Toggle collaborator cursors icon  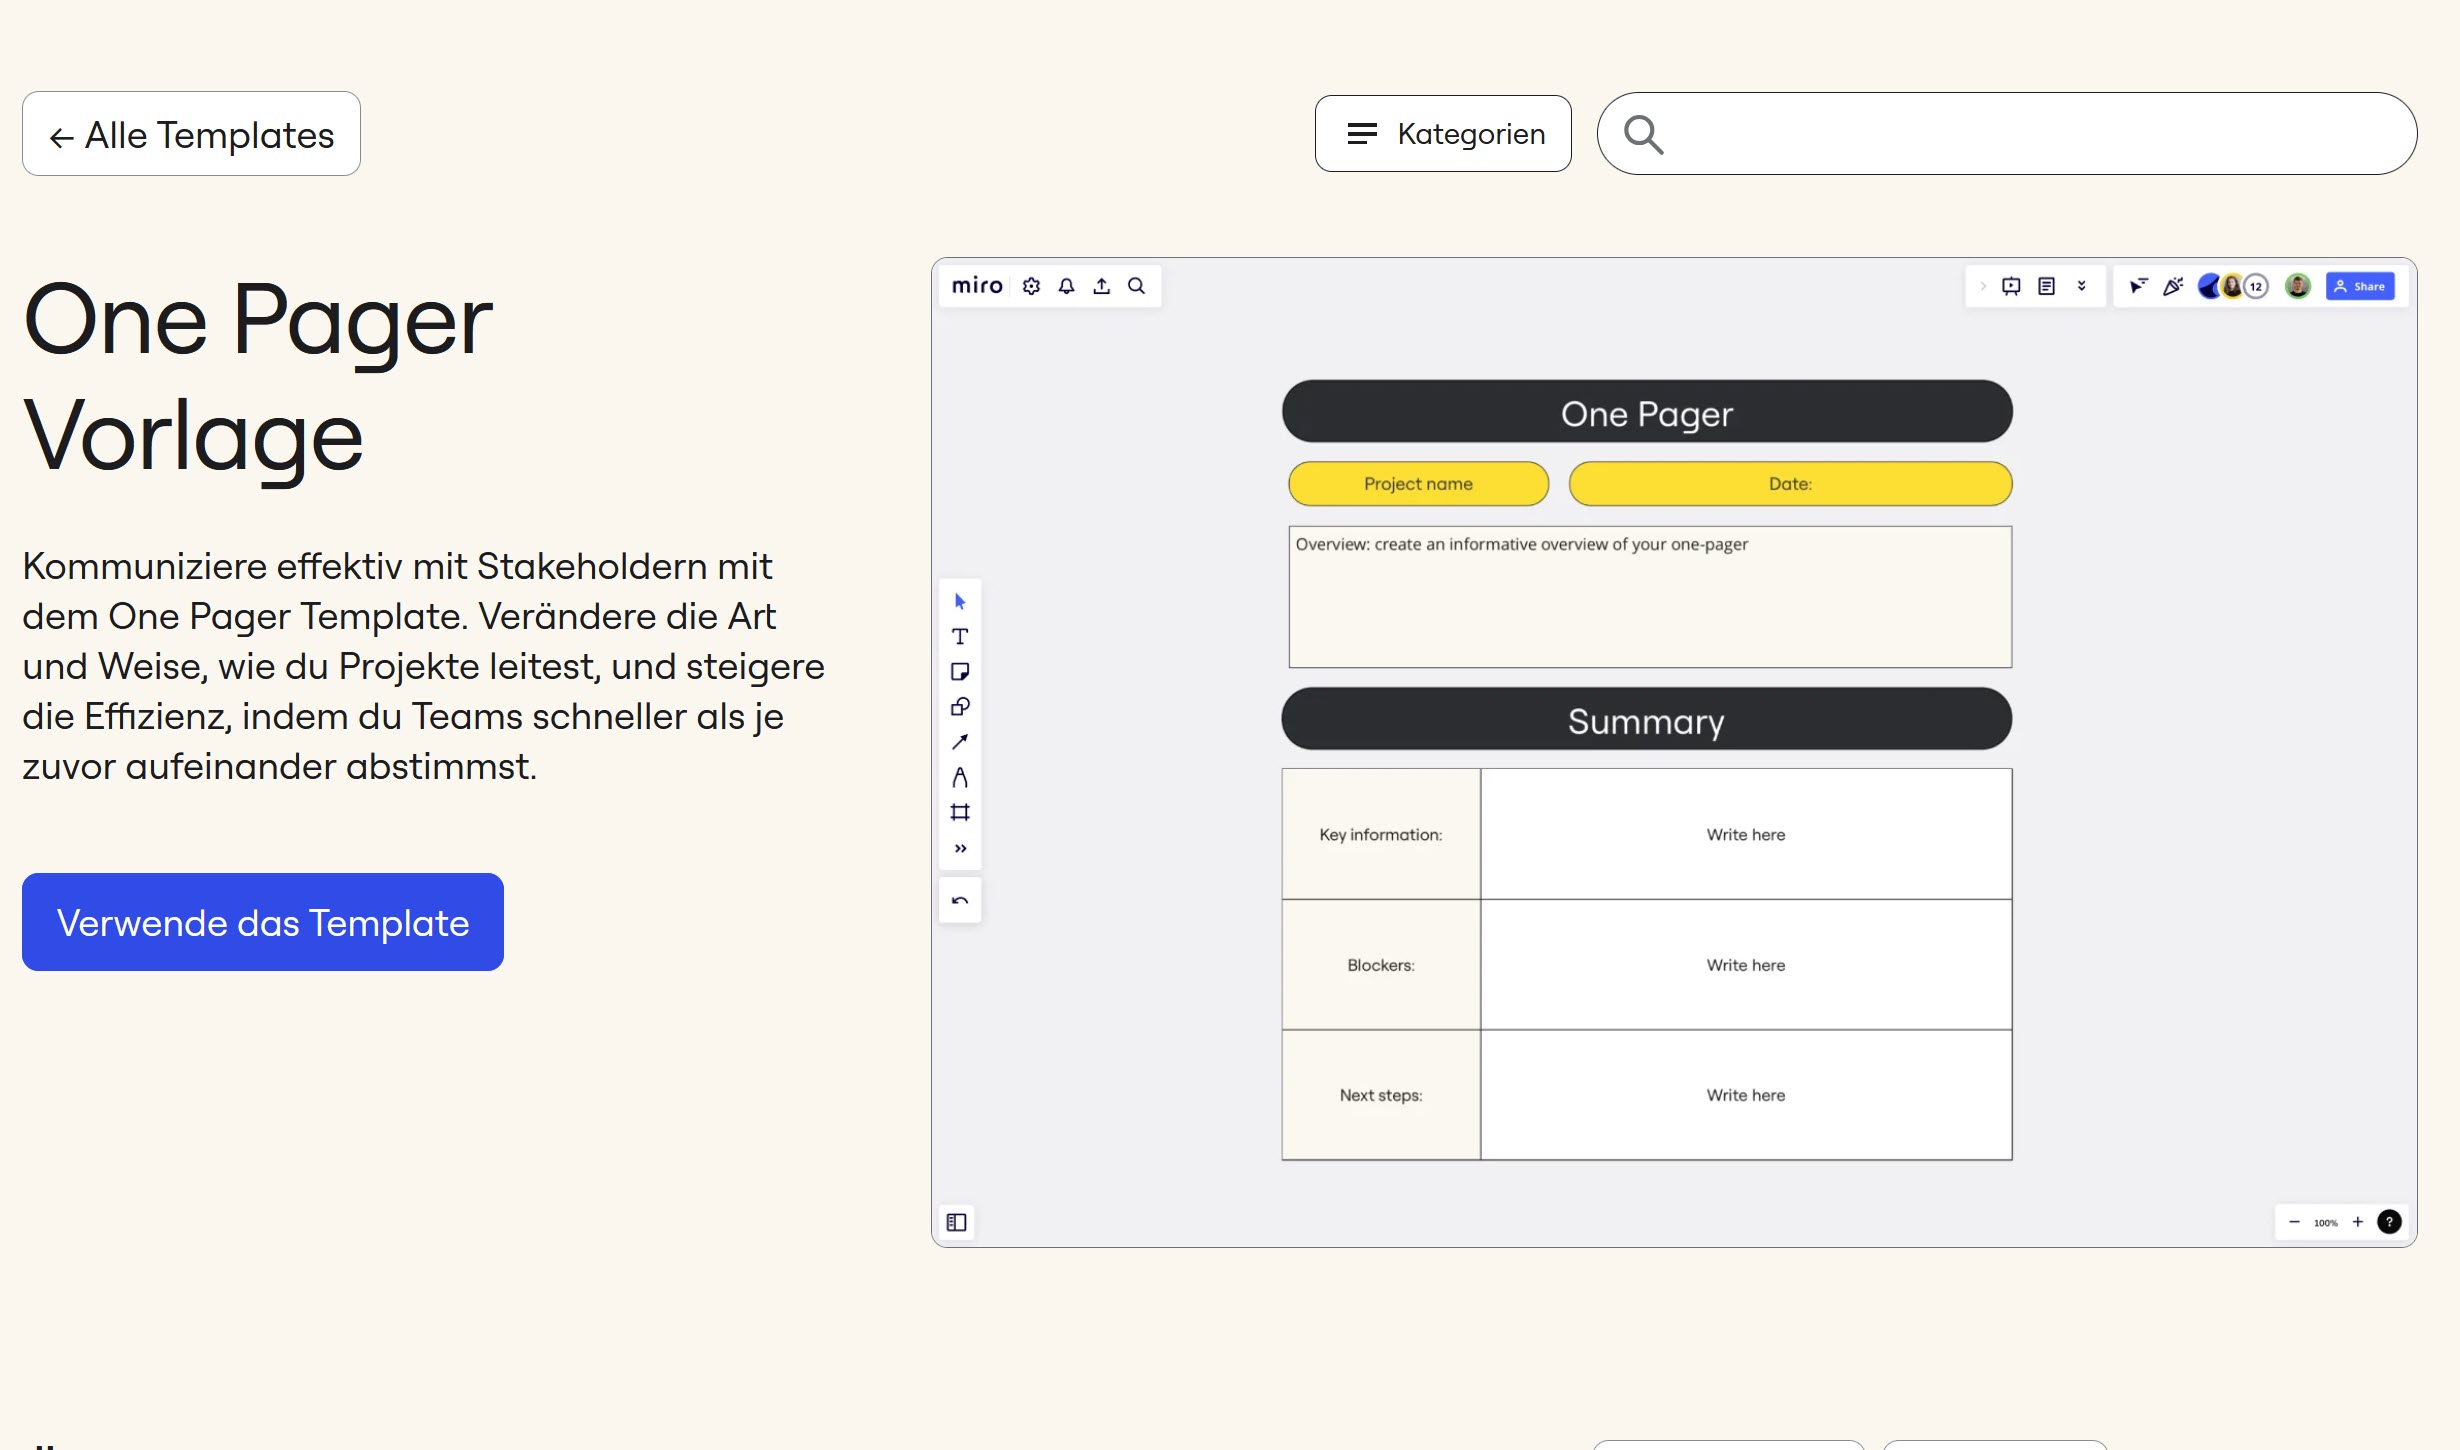(x=2138, y=286)
